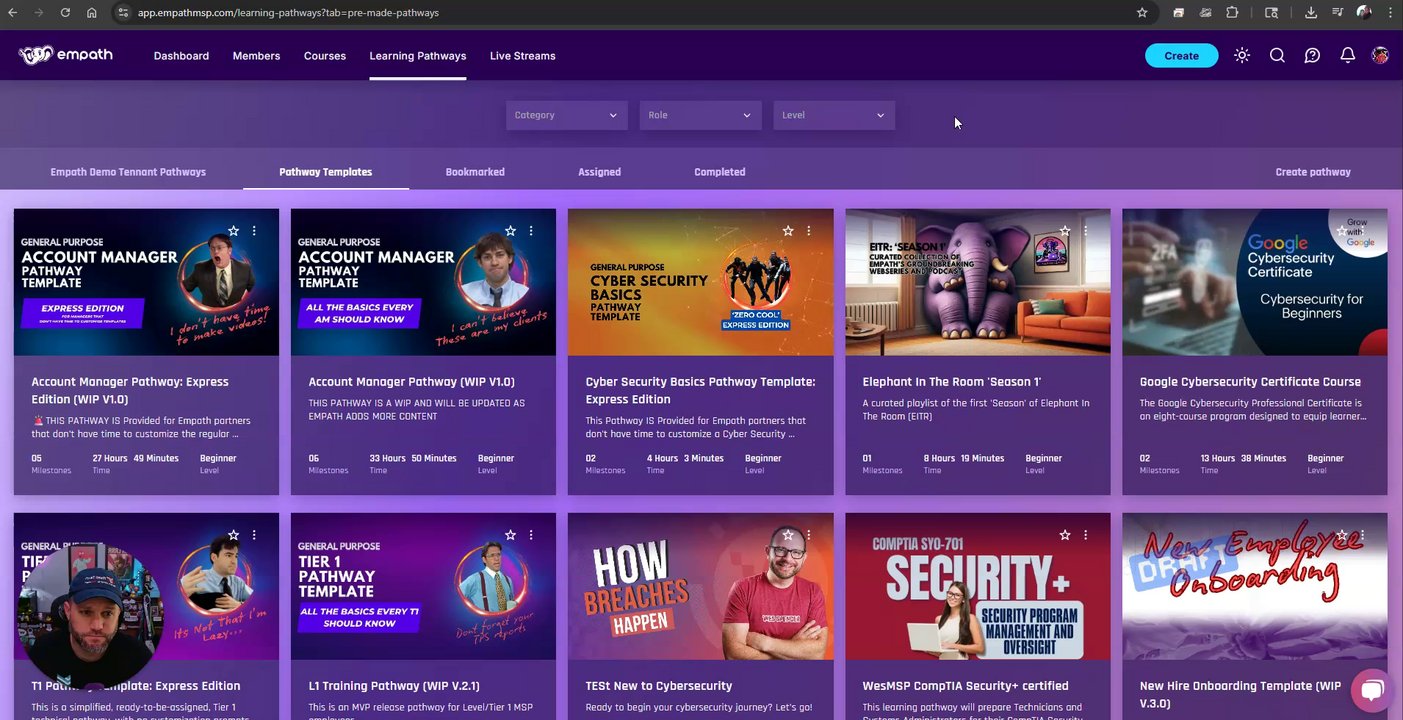This screenshot has height=720, width=1403.
Task: Toggle light mode sun icon
Action: [1242, 56]
